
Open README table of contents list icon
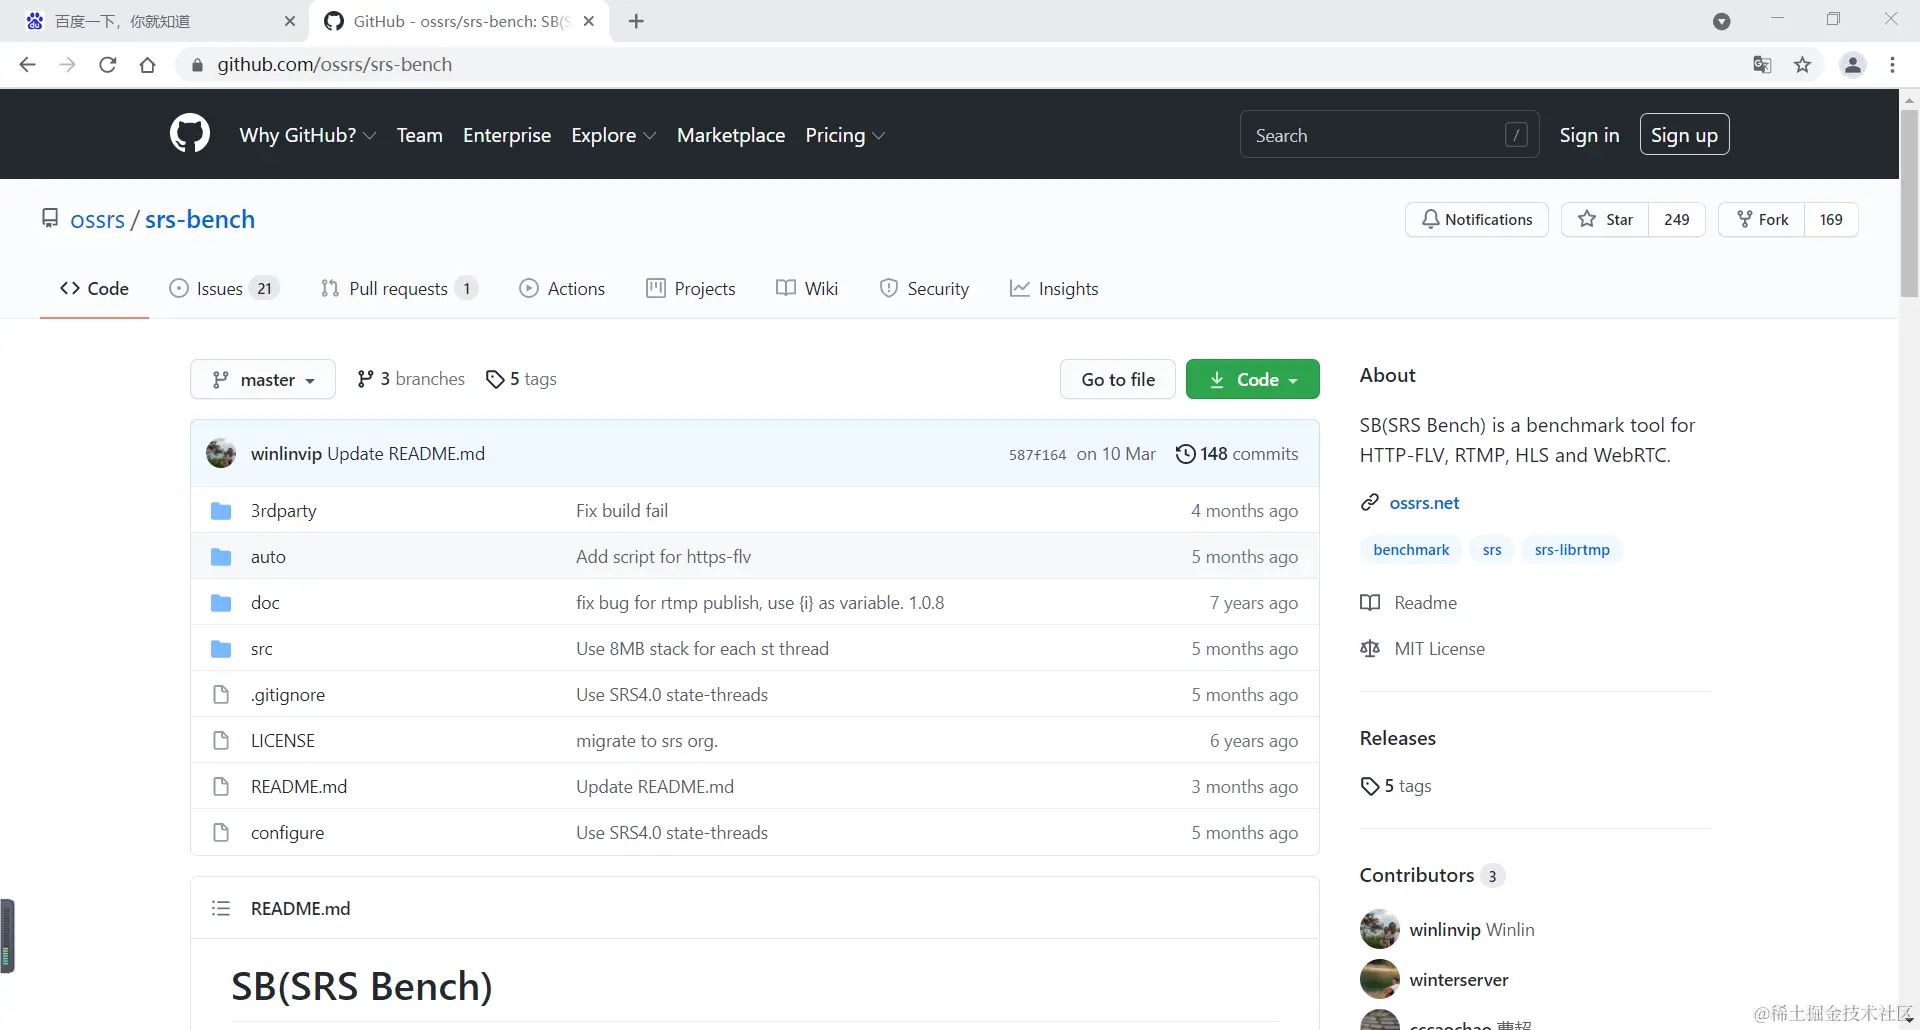(221, 908)
